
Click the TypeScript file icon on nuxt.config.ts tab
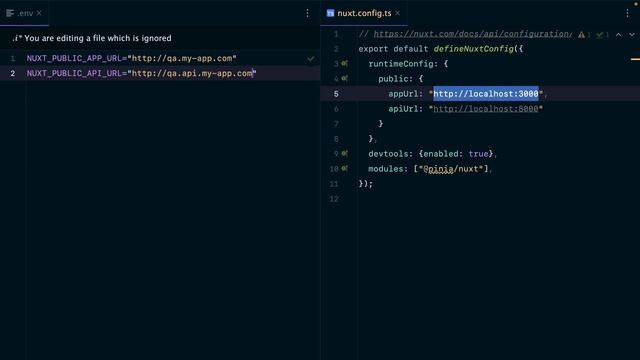(x=330, y=13)
